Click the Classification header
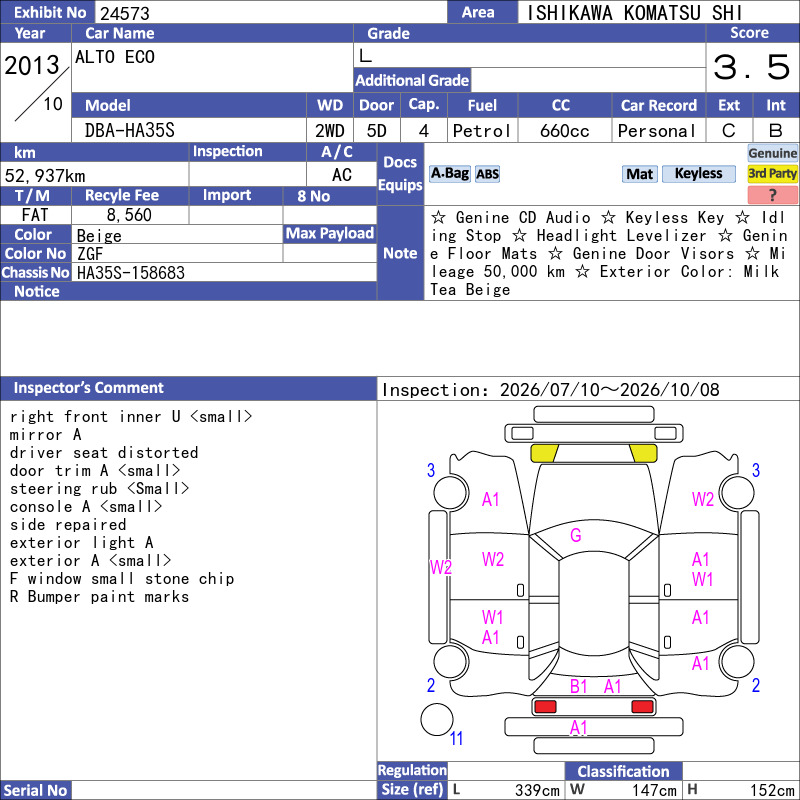 tap(623, 771)
